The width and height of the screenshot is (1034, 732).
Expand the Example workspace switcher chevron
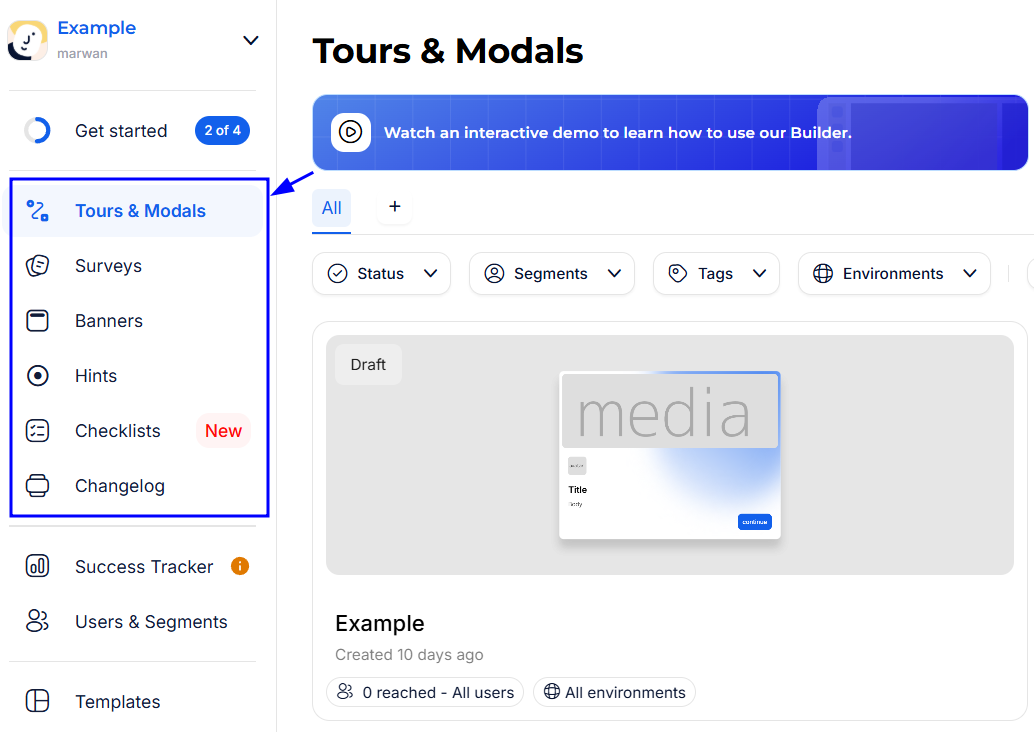tap(251, 41)
